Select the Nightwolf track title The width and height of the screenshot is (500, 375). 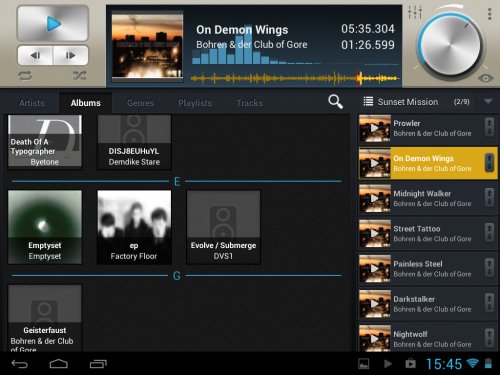pyautogui.click(x=410, y=334)
